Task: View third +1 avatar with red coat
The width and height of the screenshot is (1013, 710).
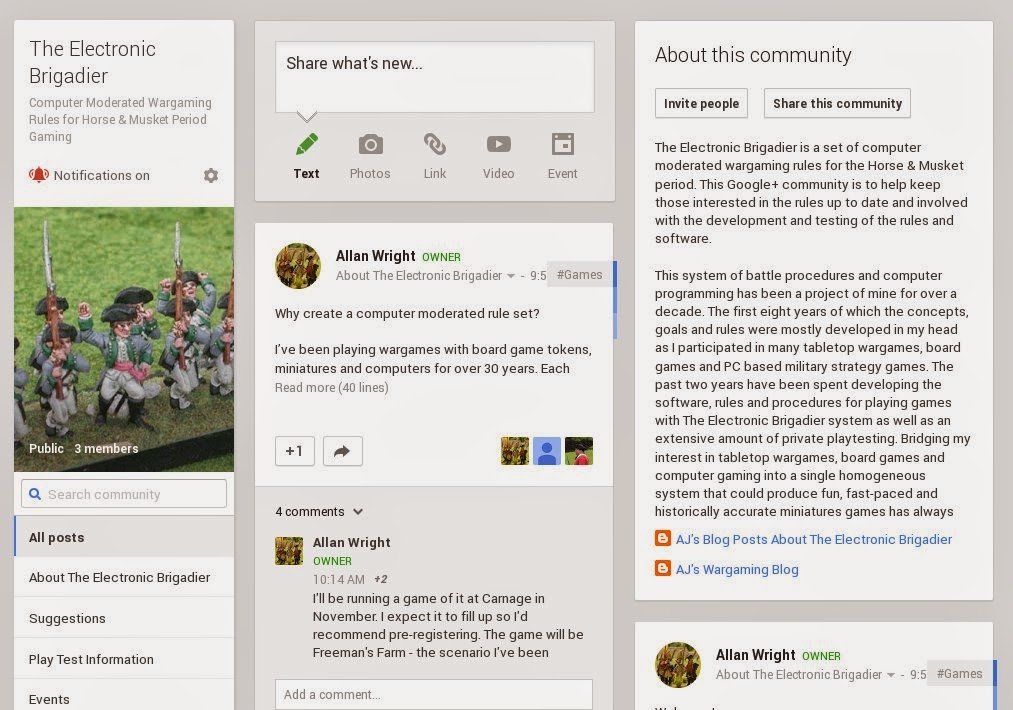Action: 579,451
